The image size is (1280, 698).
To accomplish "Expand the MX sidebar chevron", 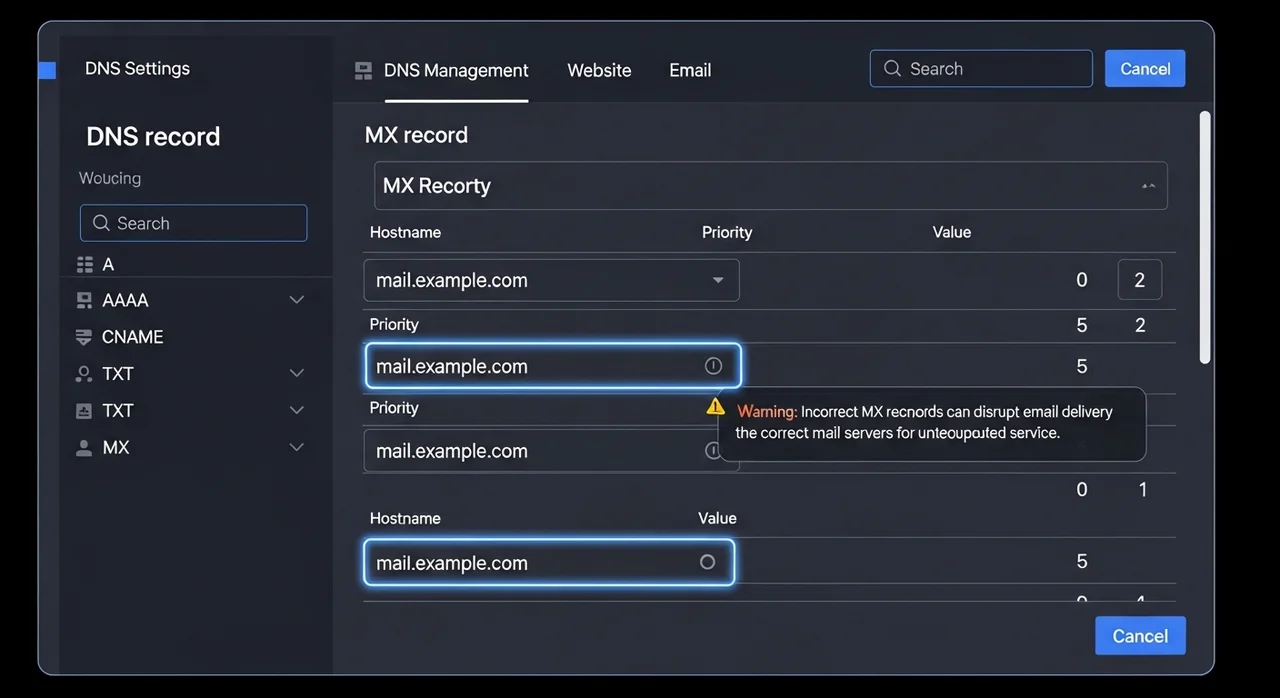I will tap(296, 447).
